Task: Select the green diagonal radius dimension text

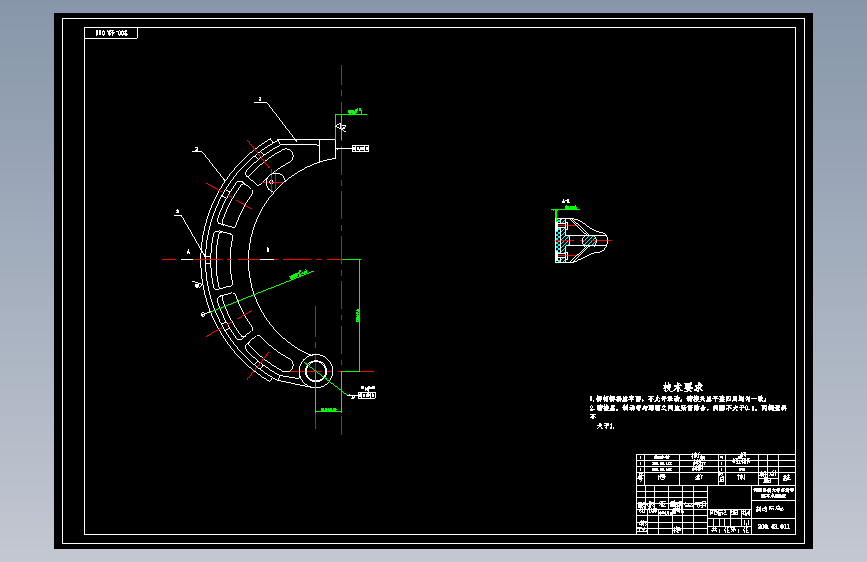Action: click(299, 274)
